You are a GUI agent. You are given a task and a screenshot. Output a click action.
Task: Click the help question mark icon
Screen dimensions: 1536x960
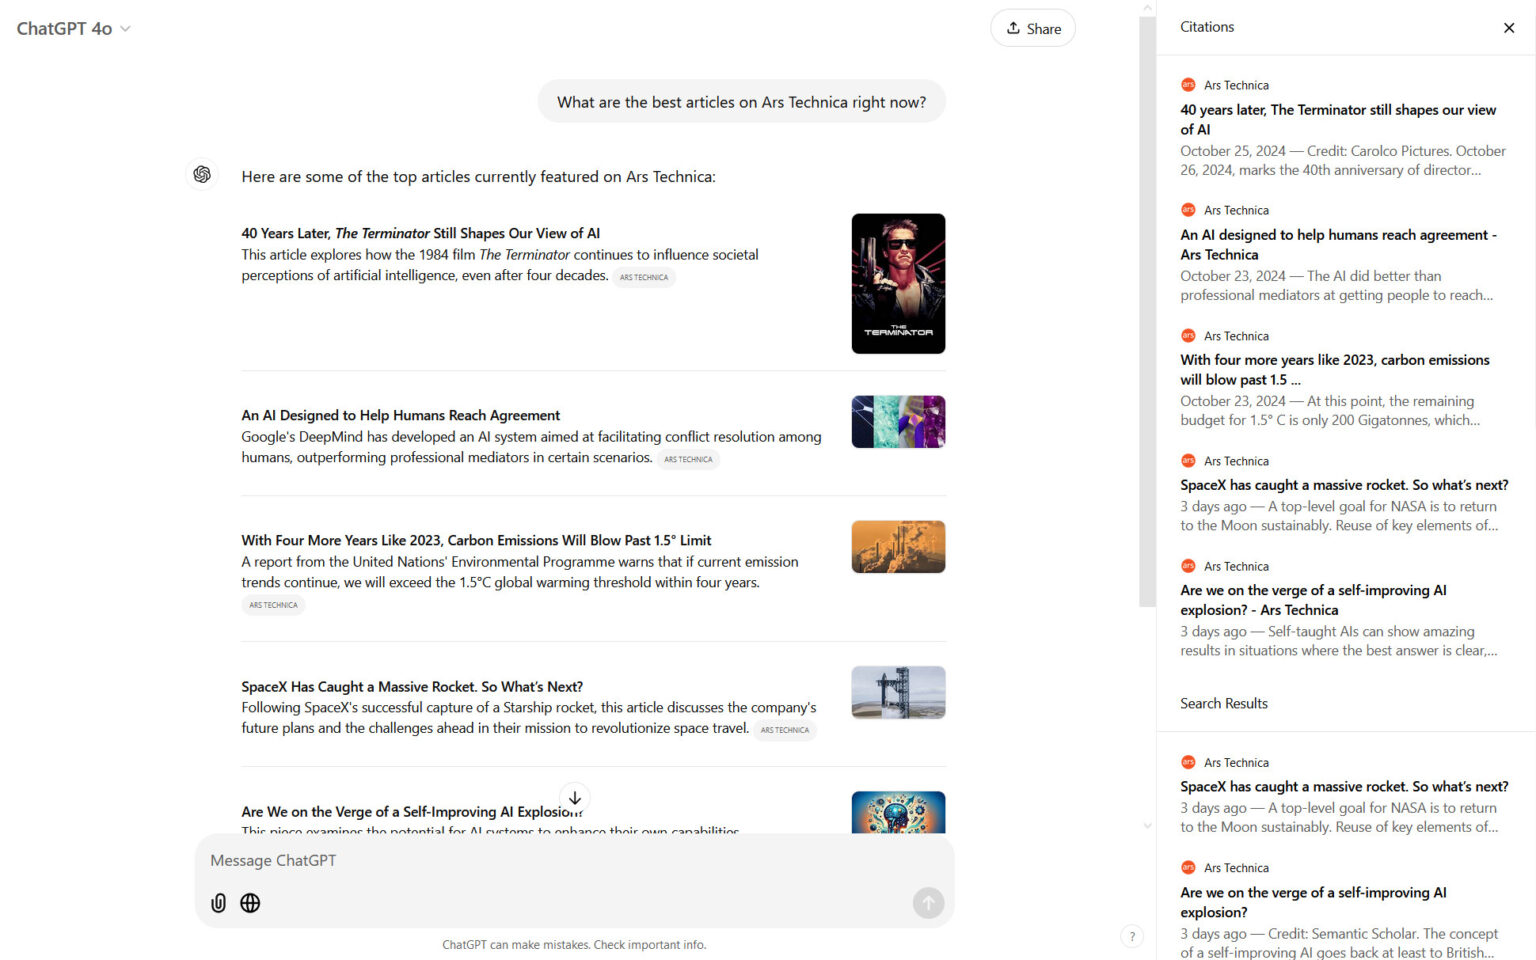pyautogui.click(x=1132, y=936)
